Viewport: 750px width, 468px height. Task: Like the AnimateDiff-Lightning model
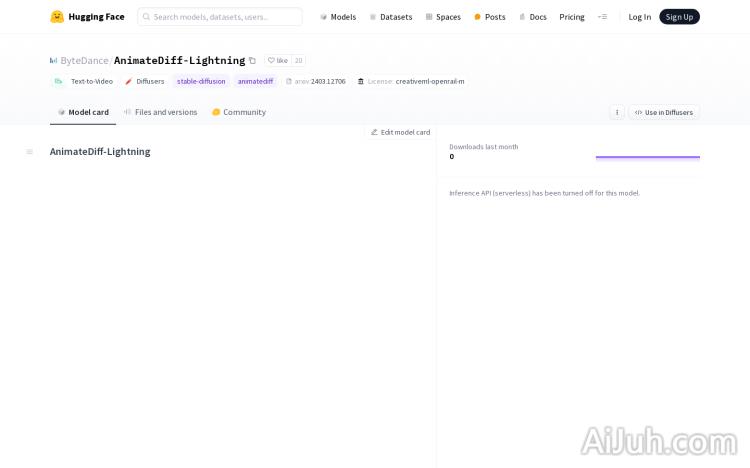(x=278, y=60)
